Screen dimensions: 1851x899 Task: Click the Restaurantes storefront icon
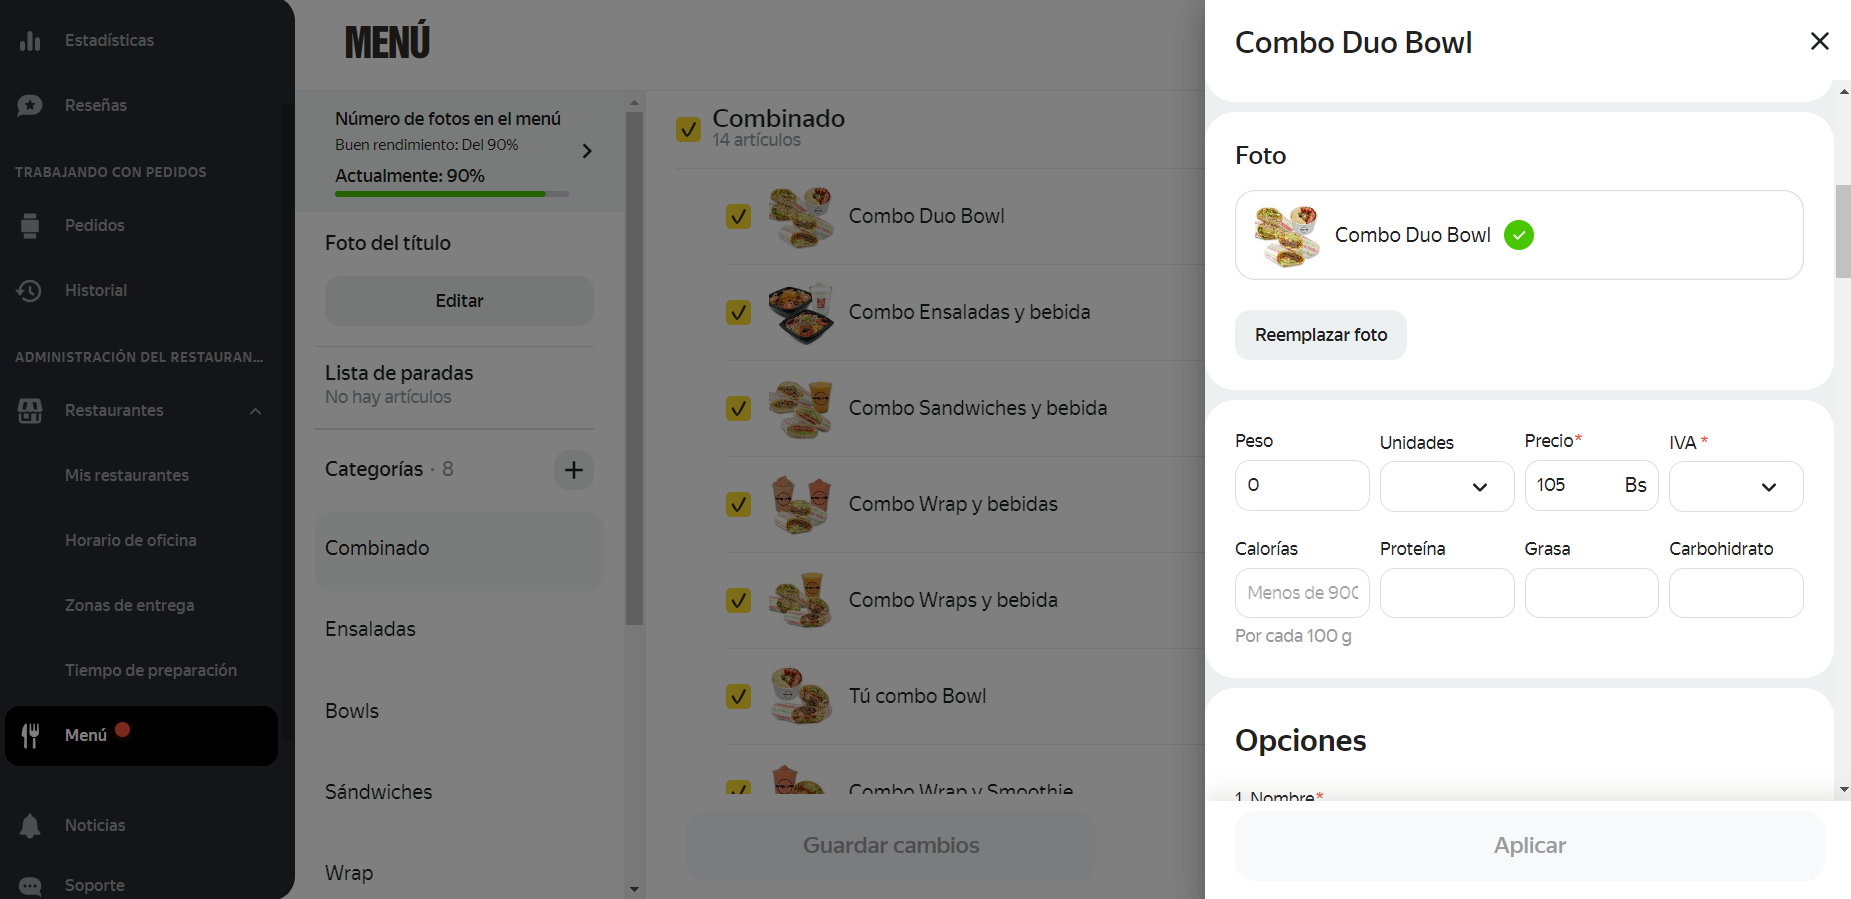click(30, 411)
